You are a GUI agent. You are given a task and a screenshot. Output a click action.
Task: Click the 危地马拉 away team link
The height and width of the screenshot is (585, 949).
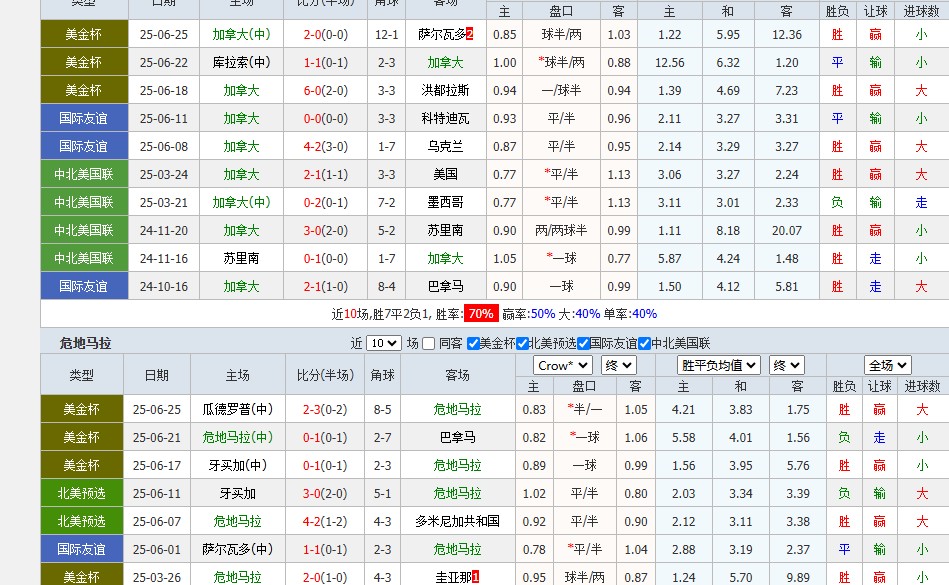tap(457, 409)
